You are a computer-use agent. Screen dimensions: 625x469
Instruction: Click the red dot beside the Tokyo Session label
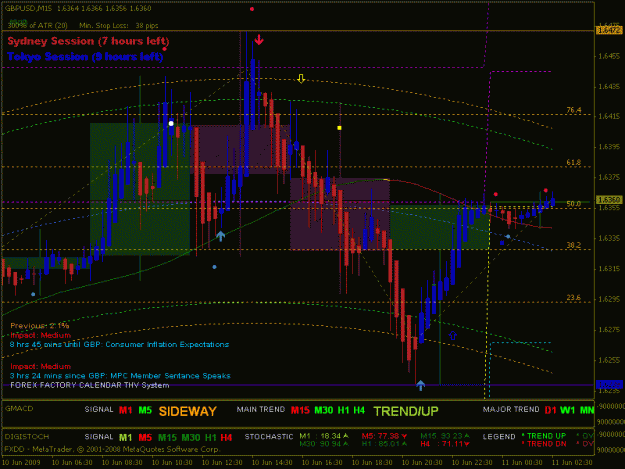164,49
